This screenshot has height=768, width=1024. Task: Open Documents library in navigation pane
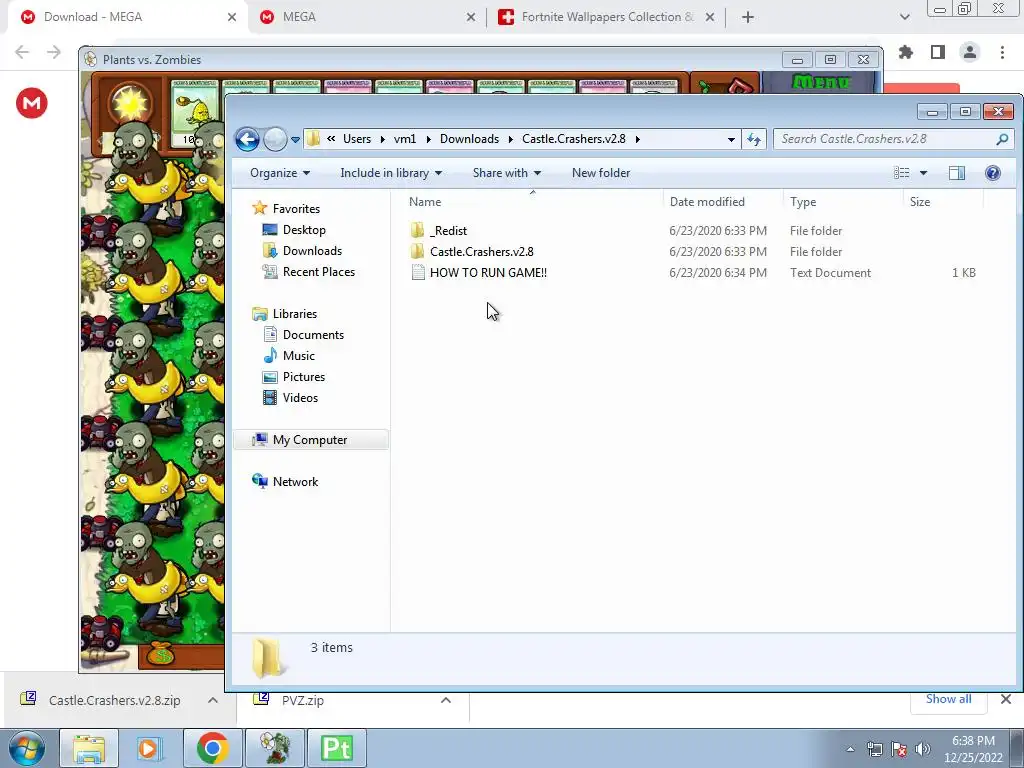[x=313, y=335]
